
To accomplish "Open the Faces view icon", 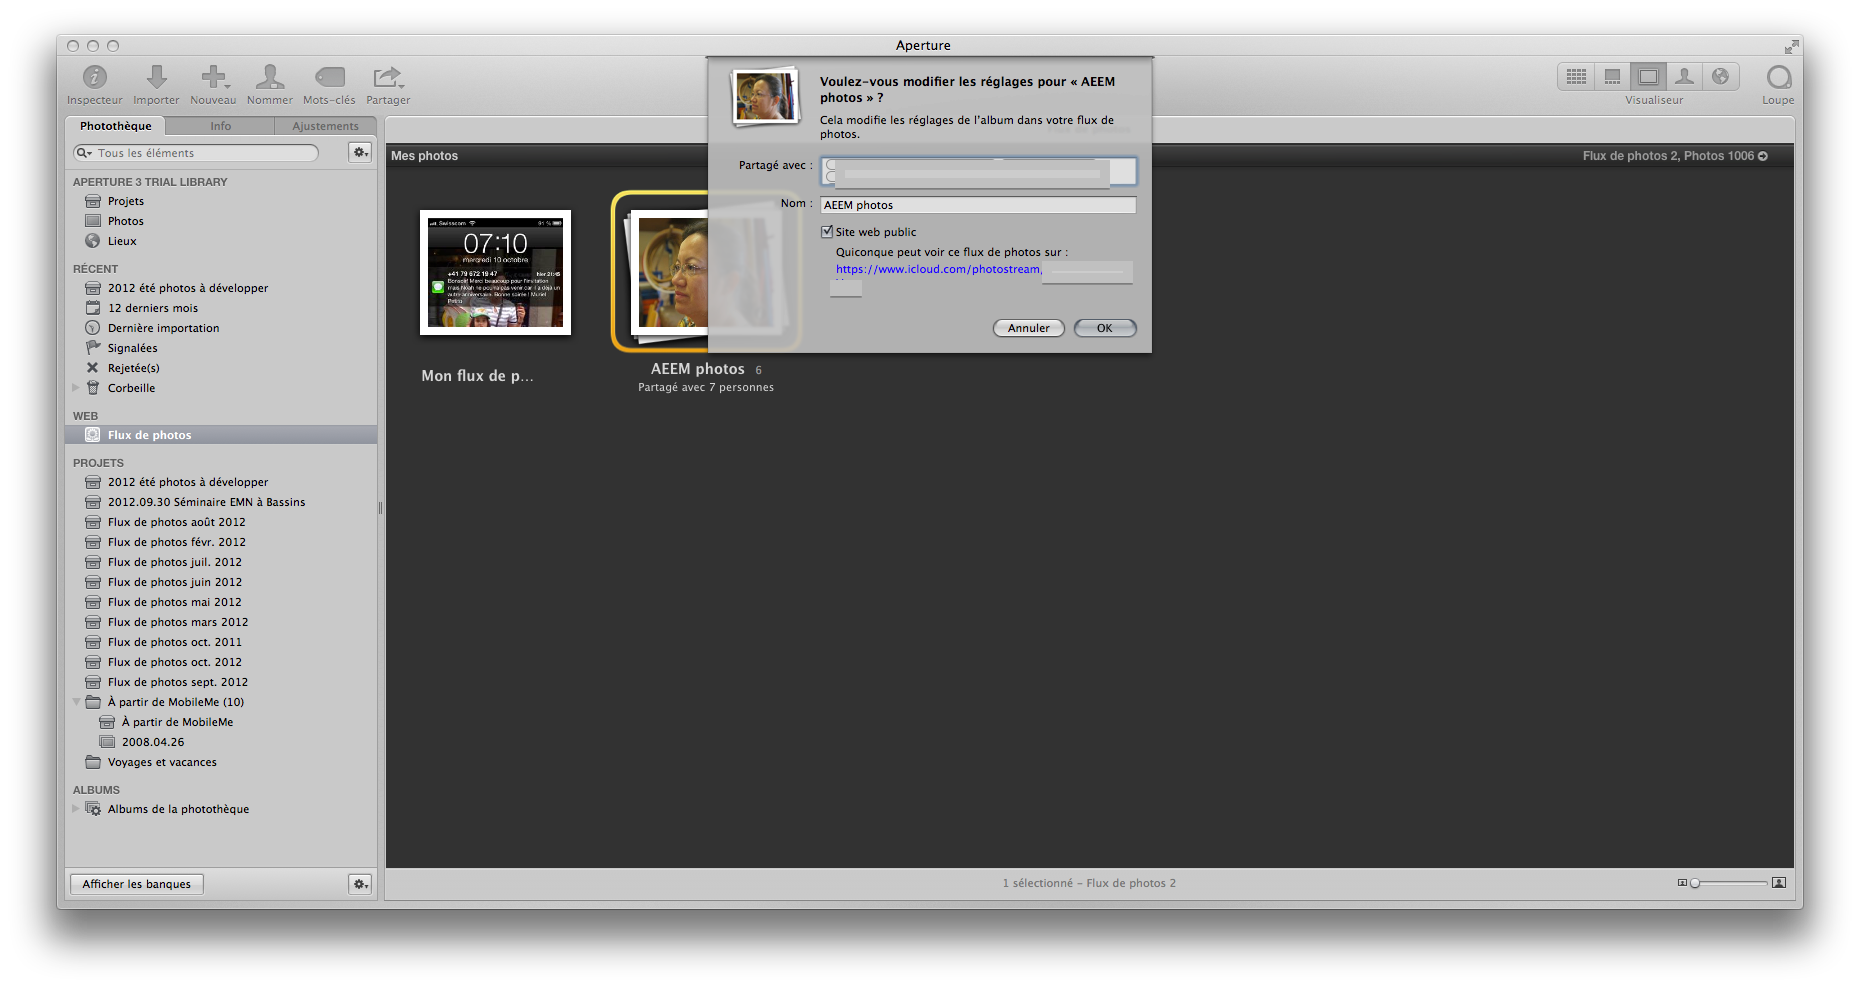I will (x=1684, y=77).
